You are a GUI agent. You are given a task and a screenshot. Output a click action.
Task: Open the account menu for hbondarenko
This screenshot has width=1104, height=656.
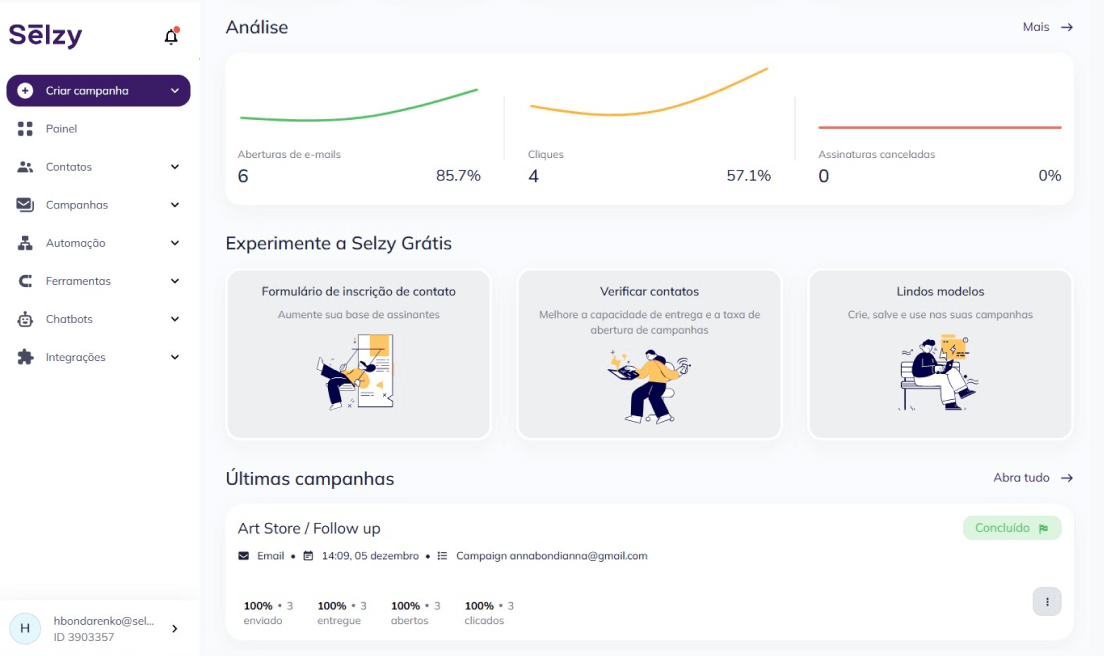(x=99, y=629)
